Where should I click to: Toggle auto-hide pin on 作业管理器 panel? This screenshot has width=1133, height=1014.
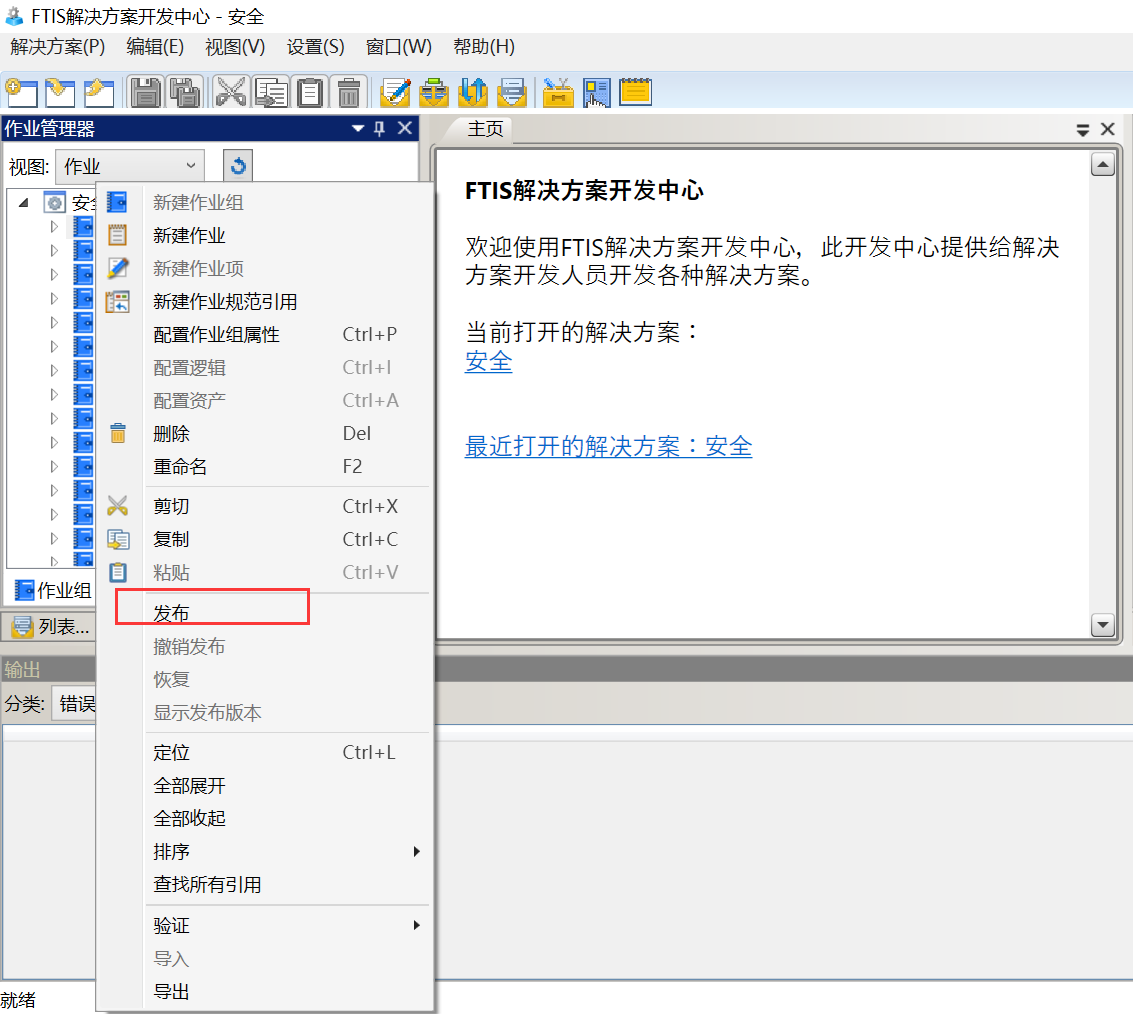click(379, 128)
